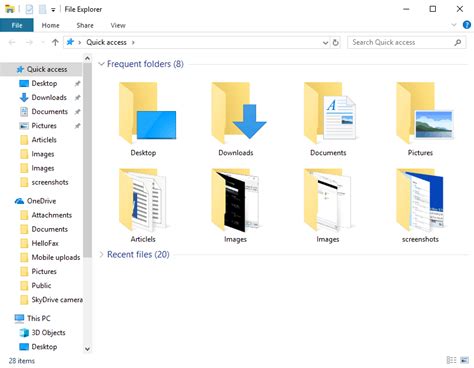Open the Desktop folder in Frequent folders
474x368 pixels.
[147, 119]
